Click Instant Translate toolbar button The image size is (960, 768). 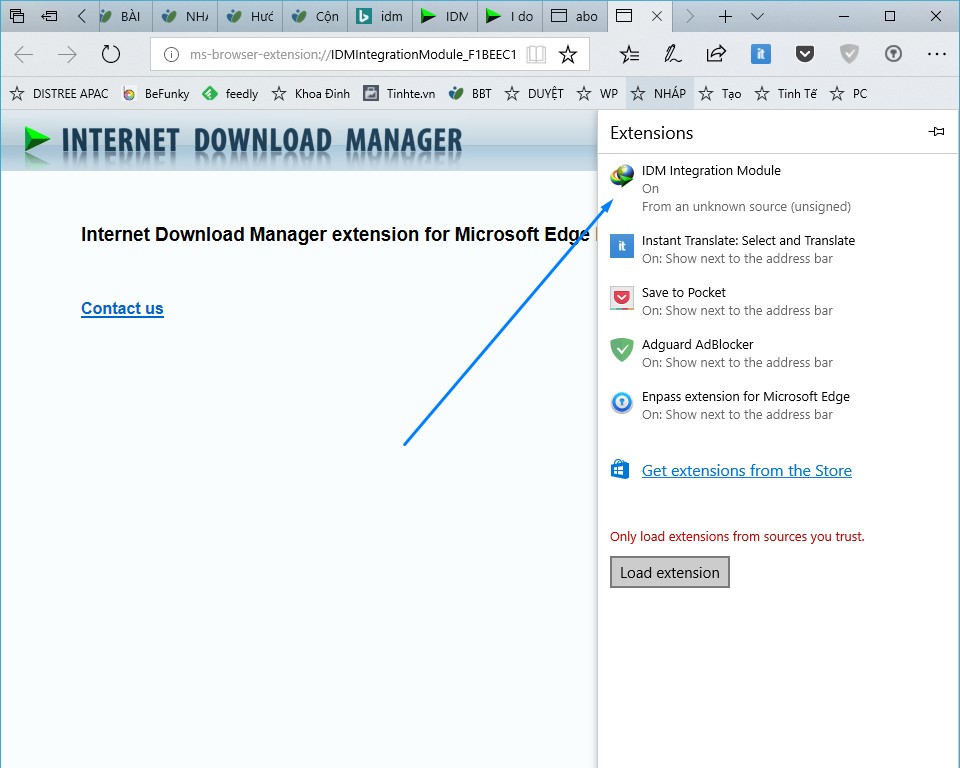tap(761, 55)
